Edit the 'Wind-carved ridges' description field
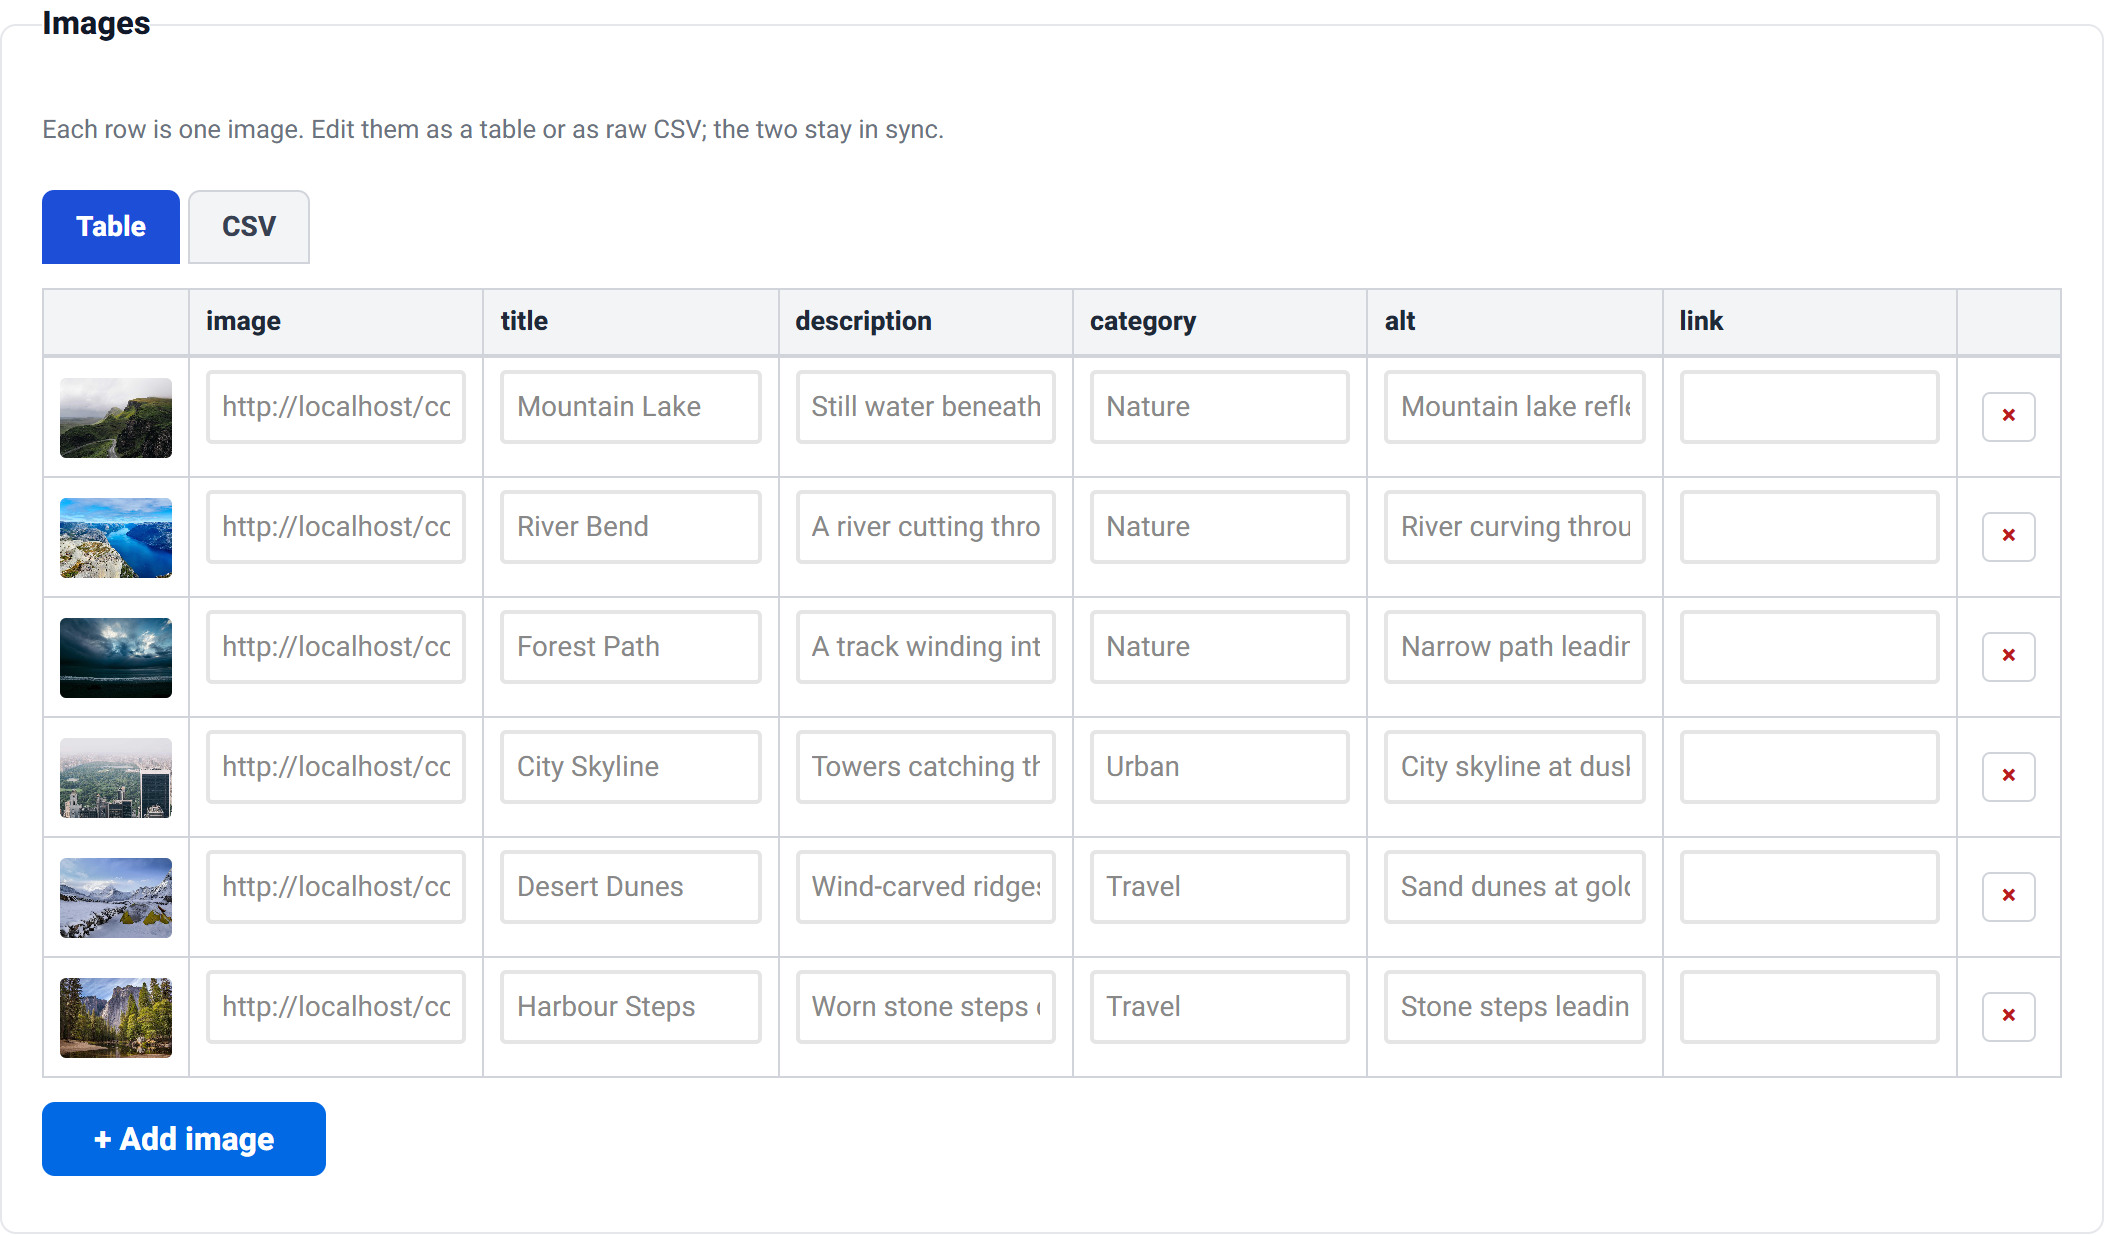The height and width of the screenshot is (1236, 2104). coord(926,887)
